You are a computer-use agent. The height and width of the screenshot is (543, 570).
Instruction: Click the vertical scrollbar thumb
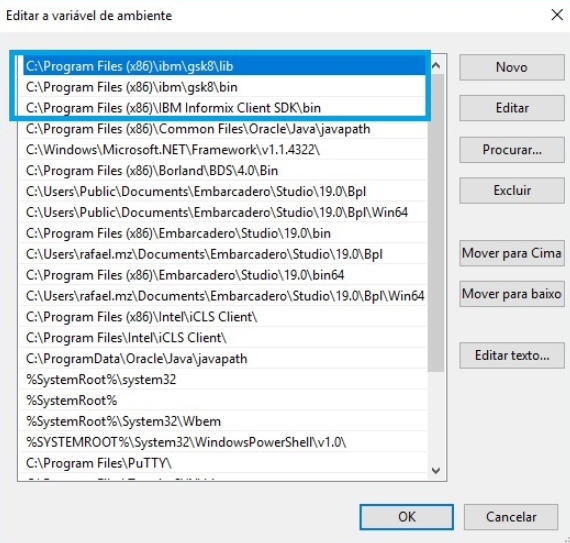[436, 223]
